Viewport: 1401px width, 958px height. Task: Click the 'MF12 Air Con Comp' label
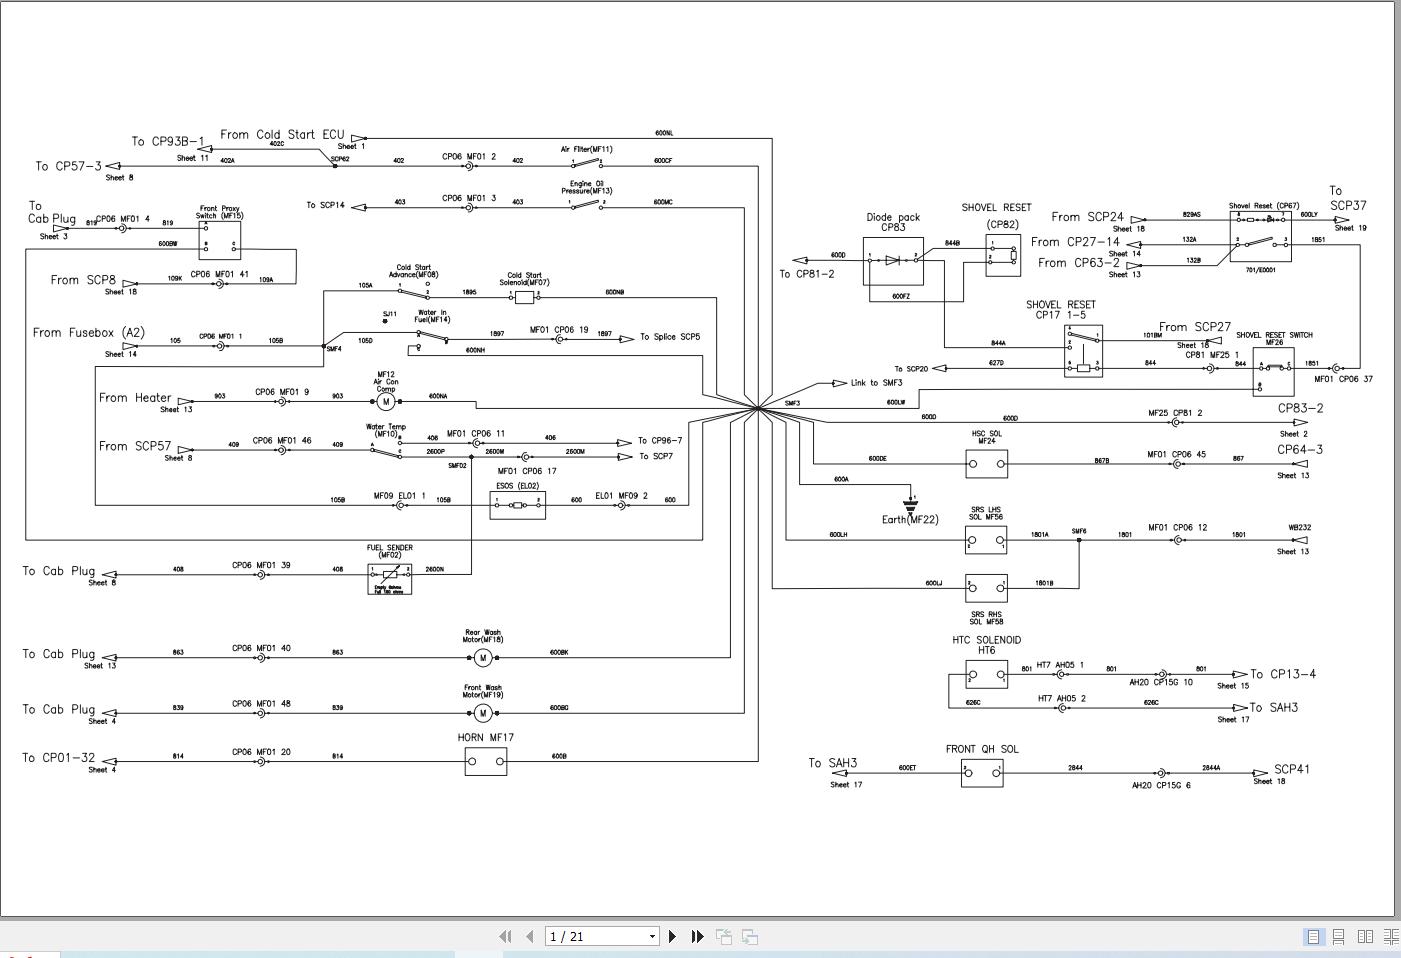[x=386, y=381]
